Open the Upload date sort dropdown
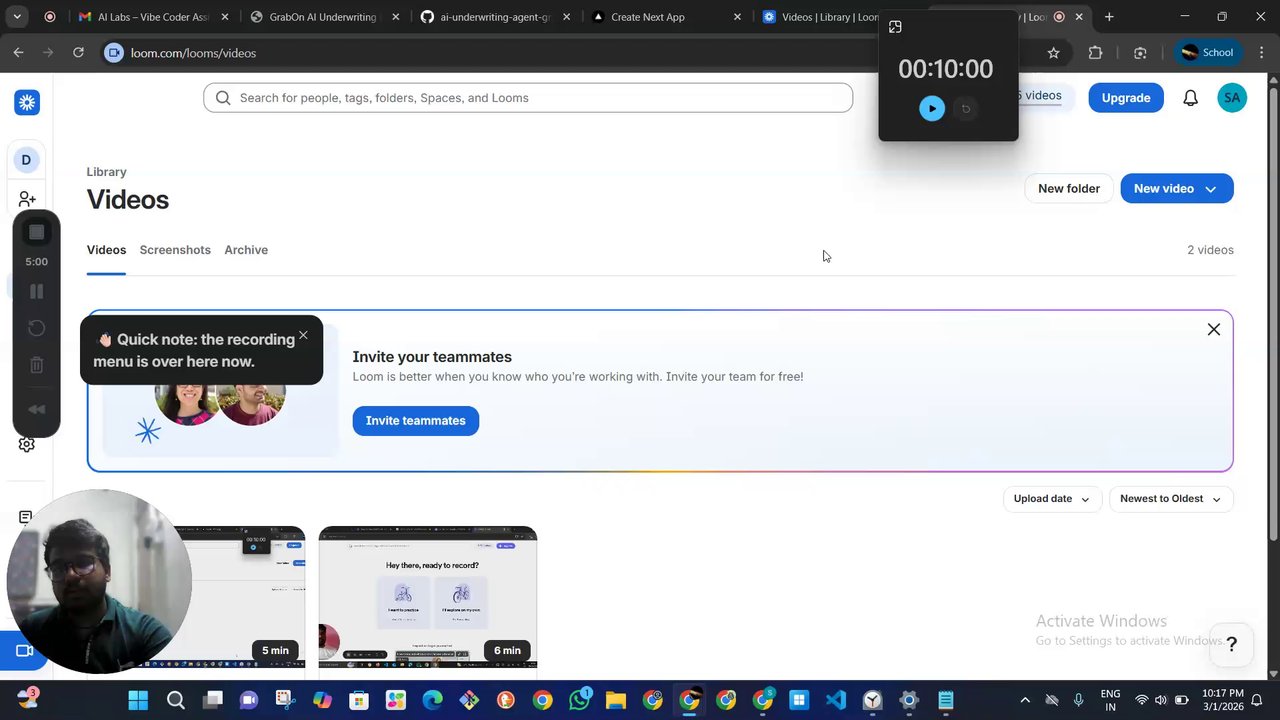This screenshot has height=720, width=1280. pos(1052,499)
